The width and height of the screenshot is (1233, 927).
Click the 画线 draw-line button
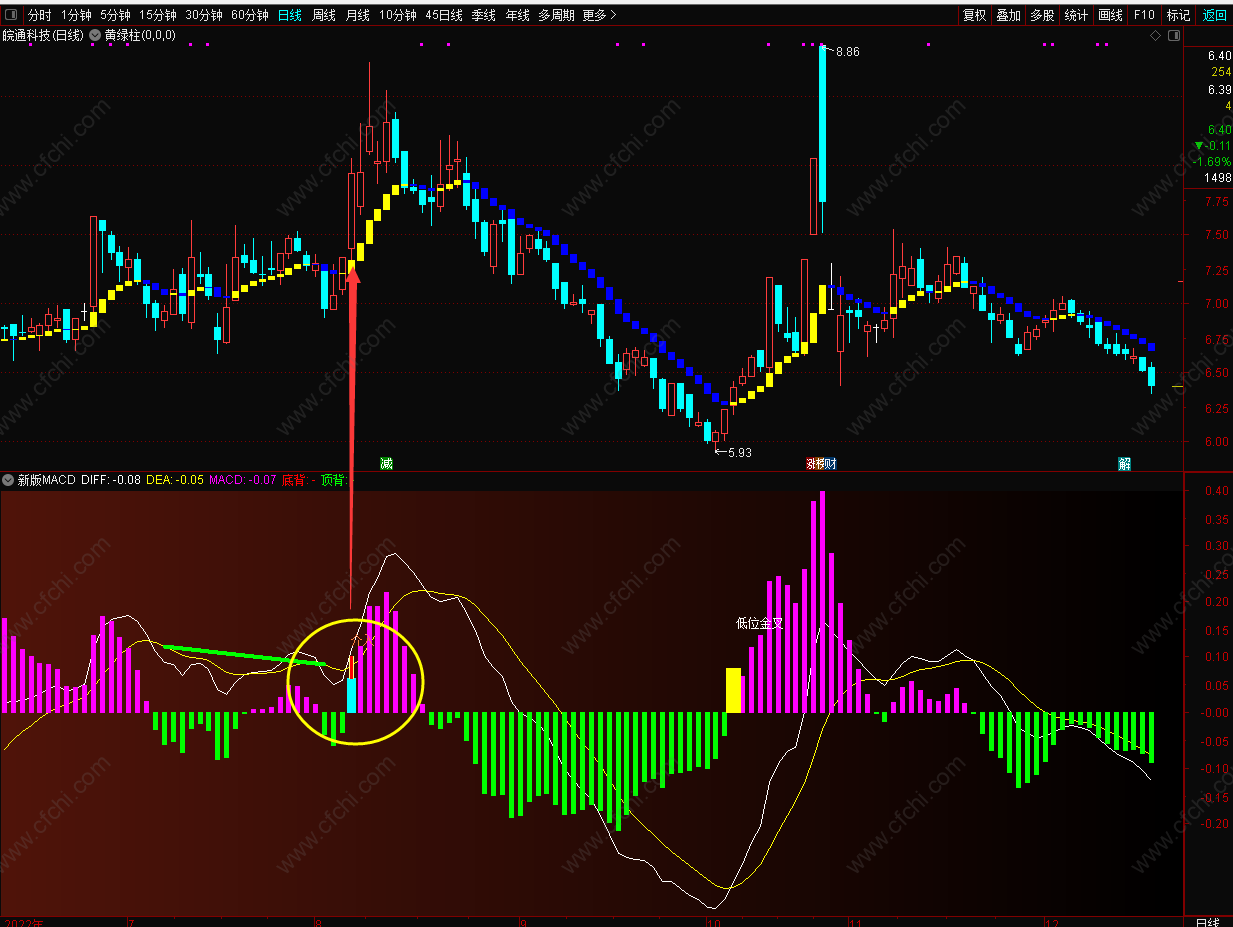pyautogui.click(x=1110, y=15)
